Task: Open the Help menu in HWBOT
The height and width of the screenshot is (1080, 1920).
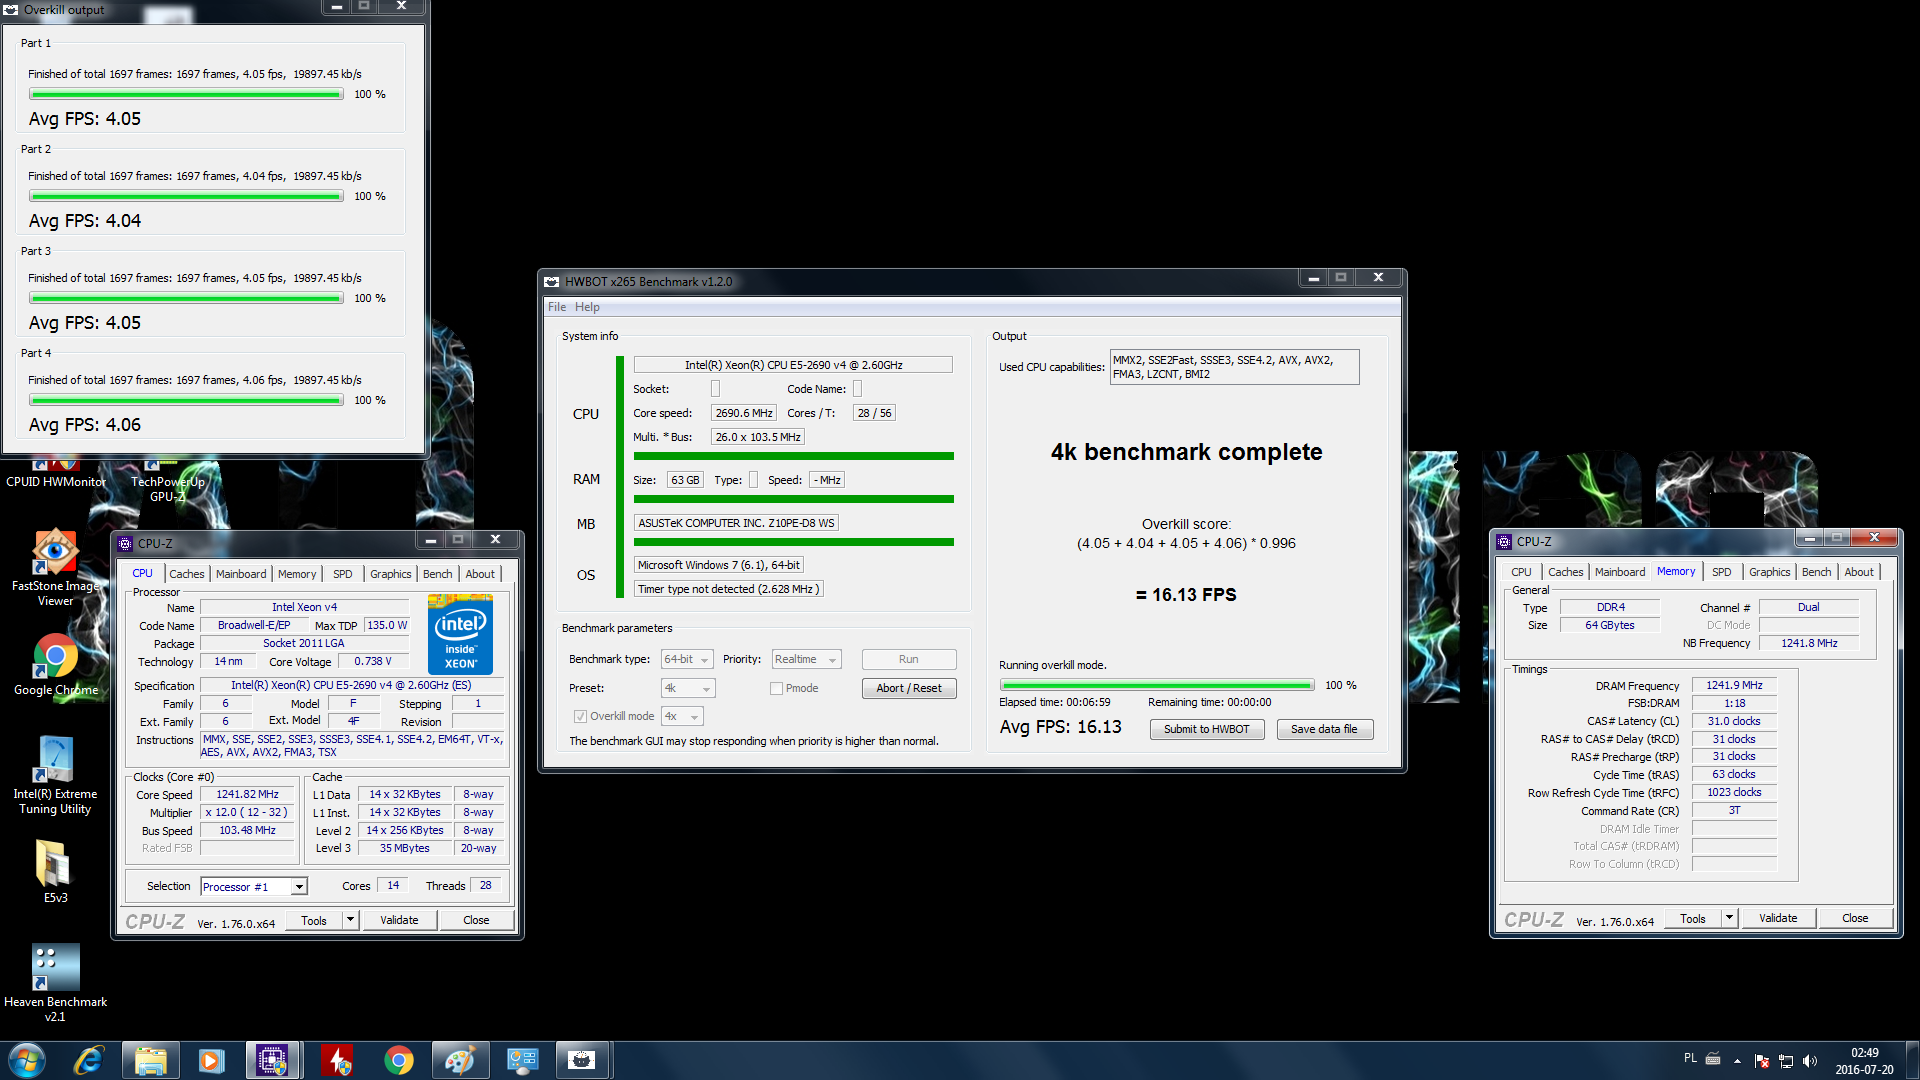Action: pyautogui.click(x=587, y=307)
